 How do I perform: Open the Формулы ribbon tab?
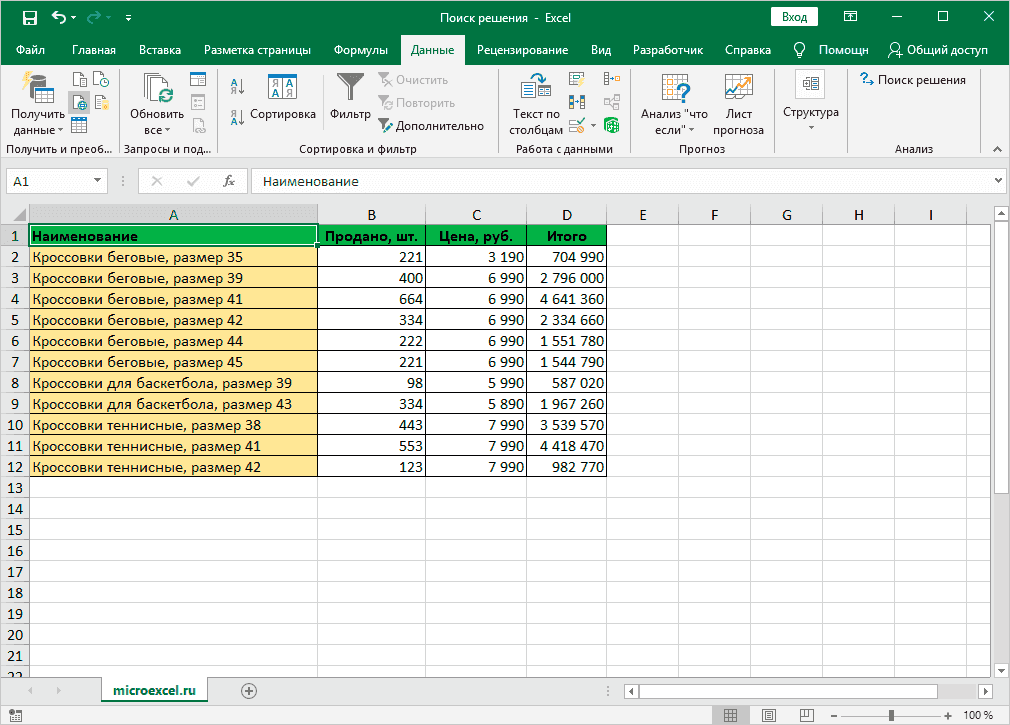pos(360,50)
